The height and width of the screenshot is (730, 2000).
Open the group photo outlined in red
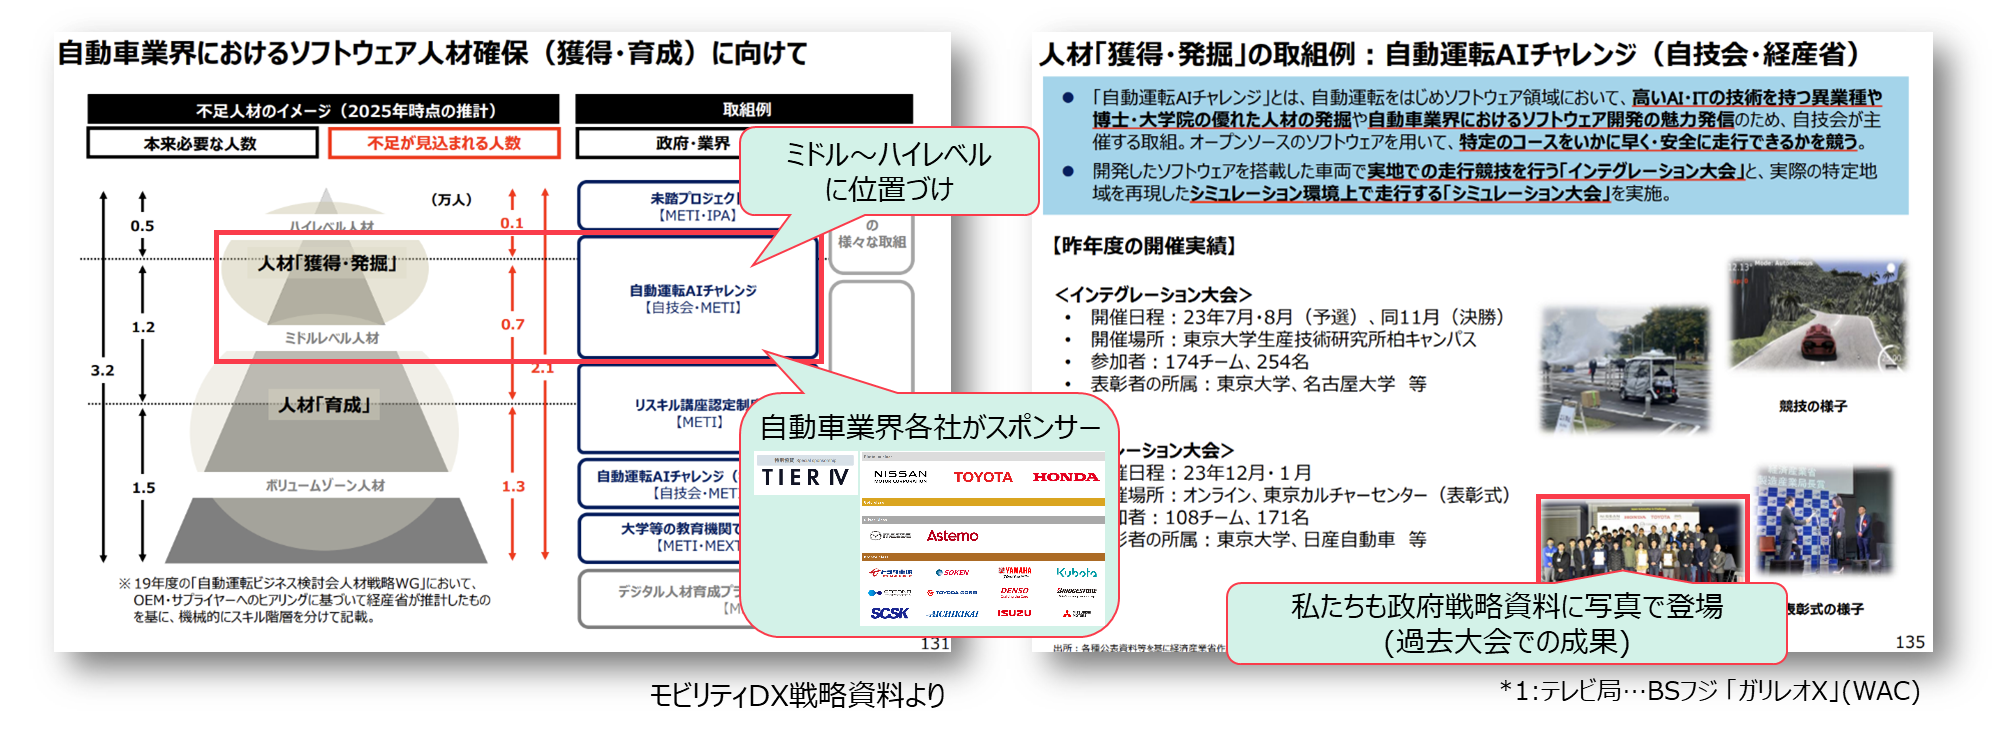pos(1642,540)
